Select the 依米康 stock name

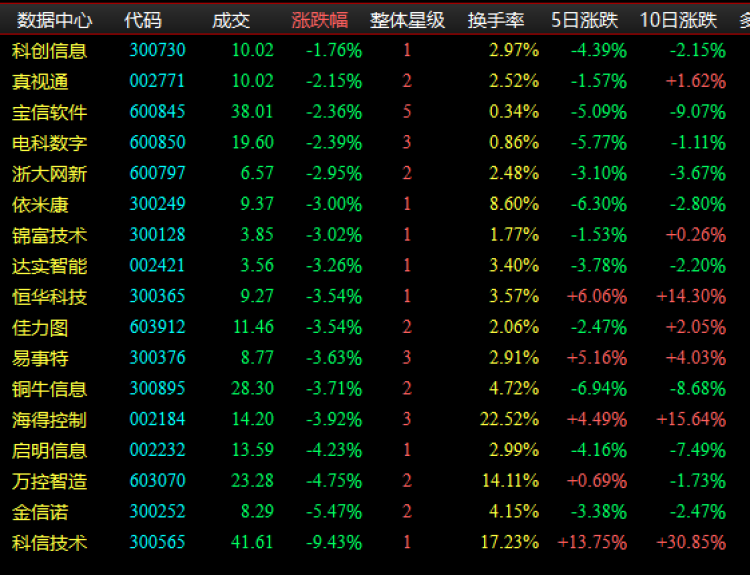(x=40, y=205)
